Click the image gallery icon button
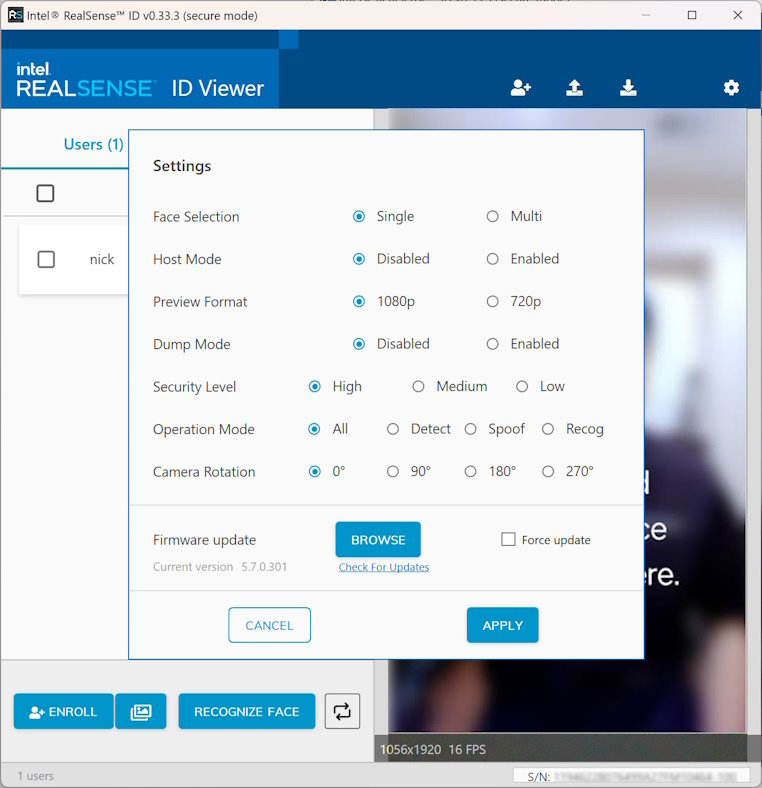The width and height of the screenshot is (762, 788). (x=141, y=711)
